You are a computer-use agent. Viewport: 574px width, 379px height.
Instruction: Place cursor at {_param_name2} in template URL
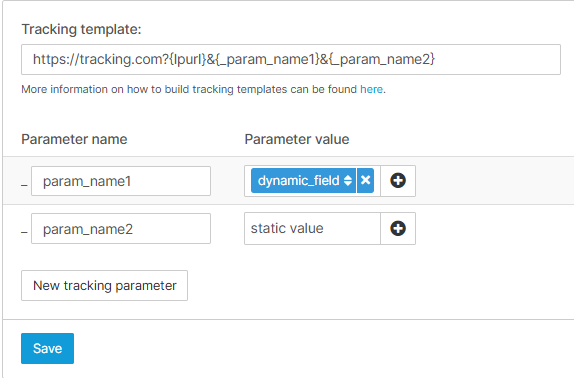click(x=382, y=59)
